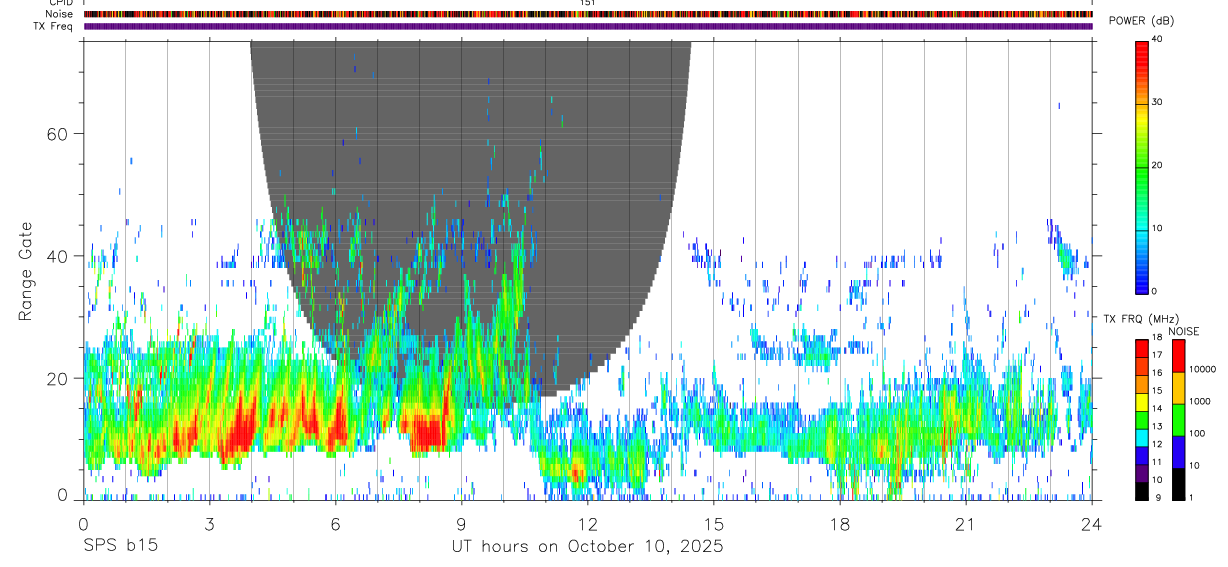Image resolution: width=1228 pixels, height=567 pixels.
Task: Click 'UT hours on October 10, 2025' axis title
Action: (586, 548)
